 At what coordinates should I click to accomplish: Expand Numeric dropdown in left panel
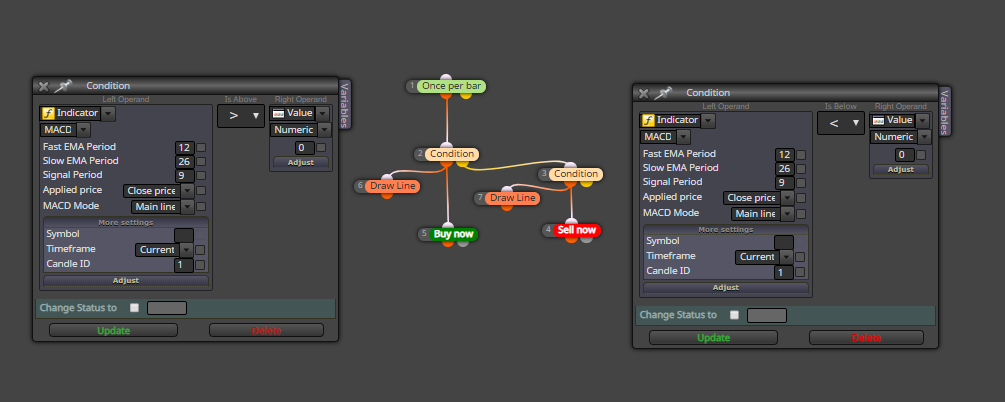click(324, 130)
